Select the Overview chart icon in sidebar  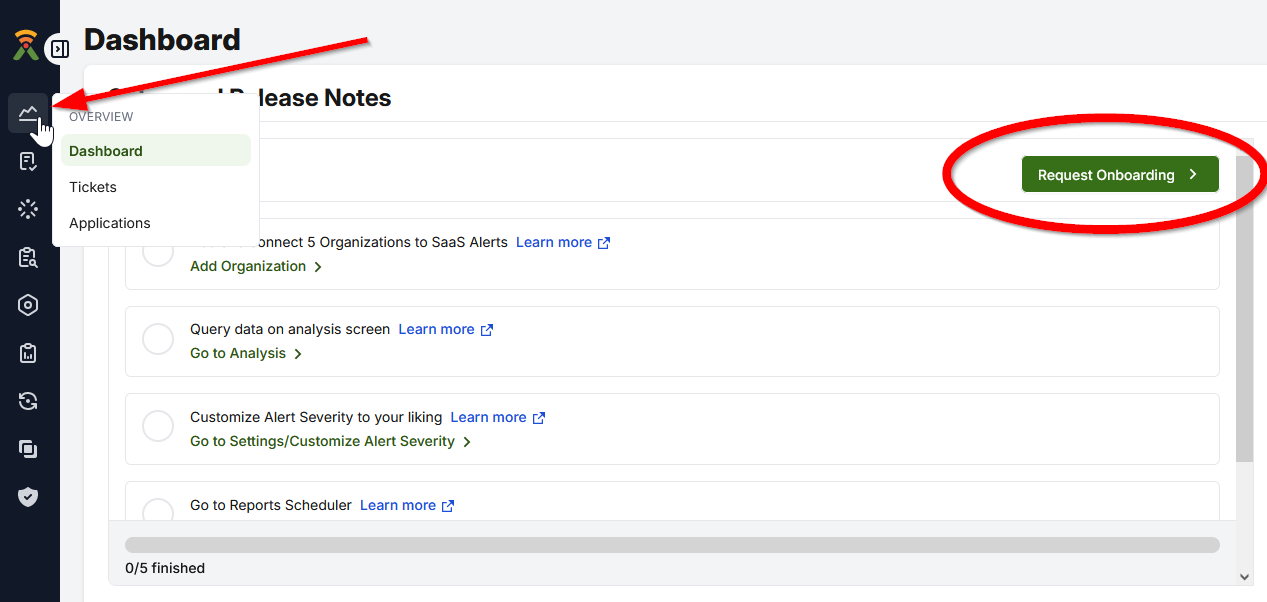coord(28,112)
